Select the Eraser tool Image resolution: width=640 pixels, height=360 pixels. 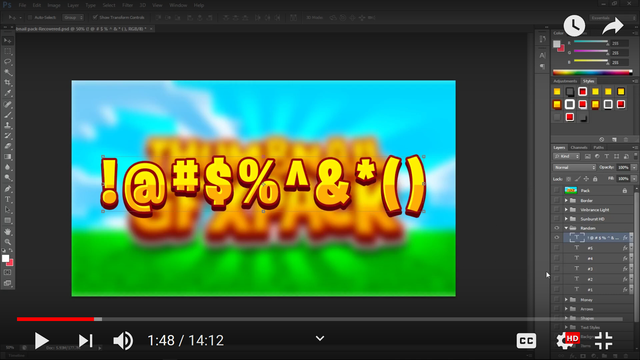7,146
